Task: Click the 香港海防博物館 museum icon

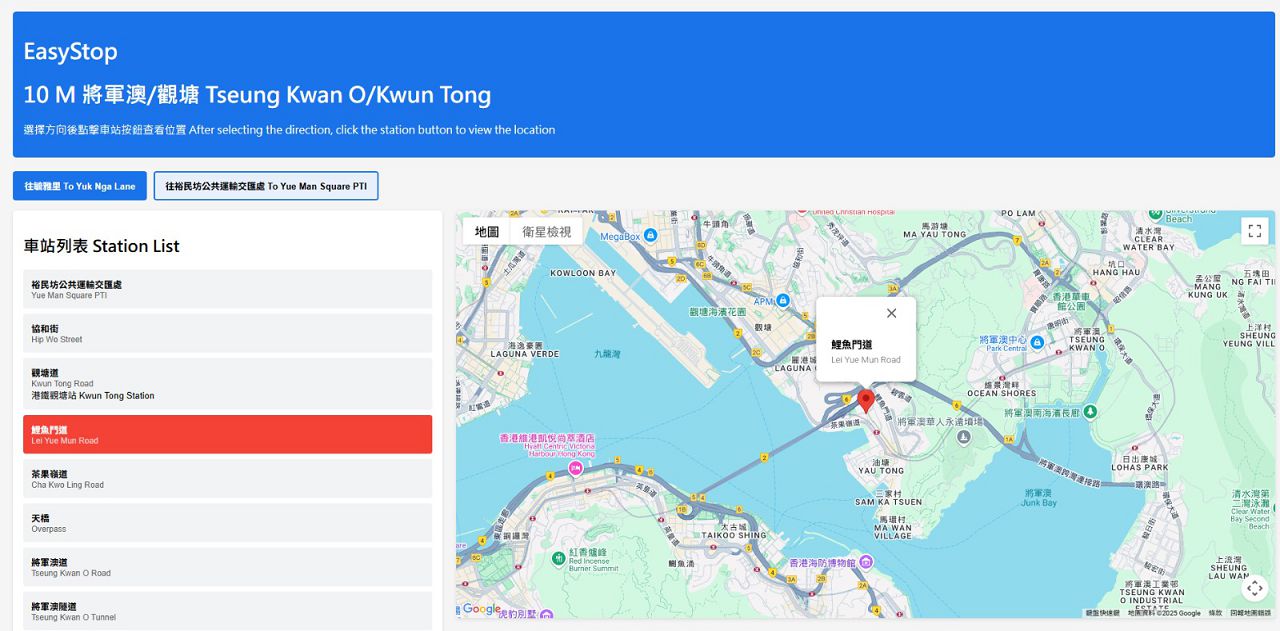Action: tap(866, 562)
